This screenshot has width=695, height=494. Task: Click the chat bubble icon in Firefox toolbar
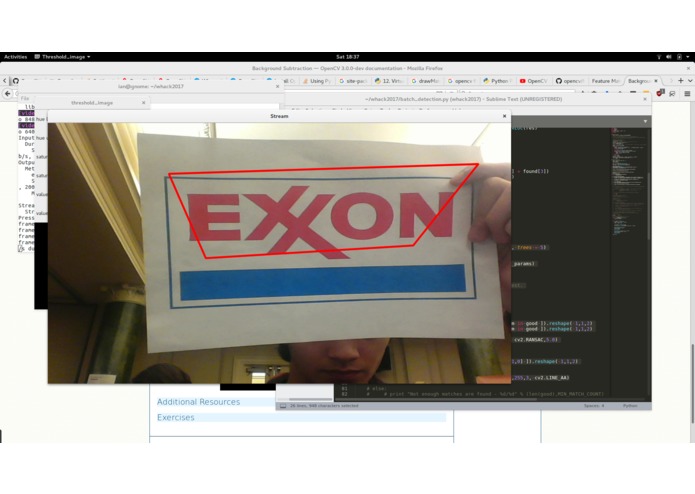click(673, 93)
